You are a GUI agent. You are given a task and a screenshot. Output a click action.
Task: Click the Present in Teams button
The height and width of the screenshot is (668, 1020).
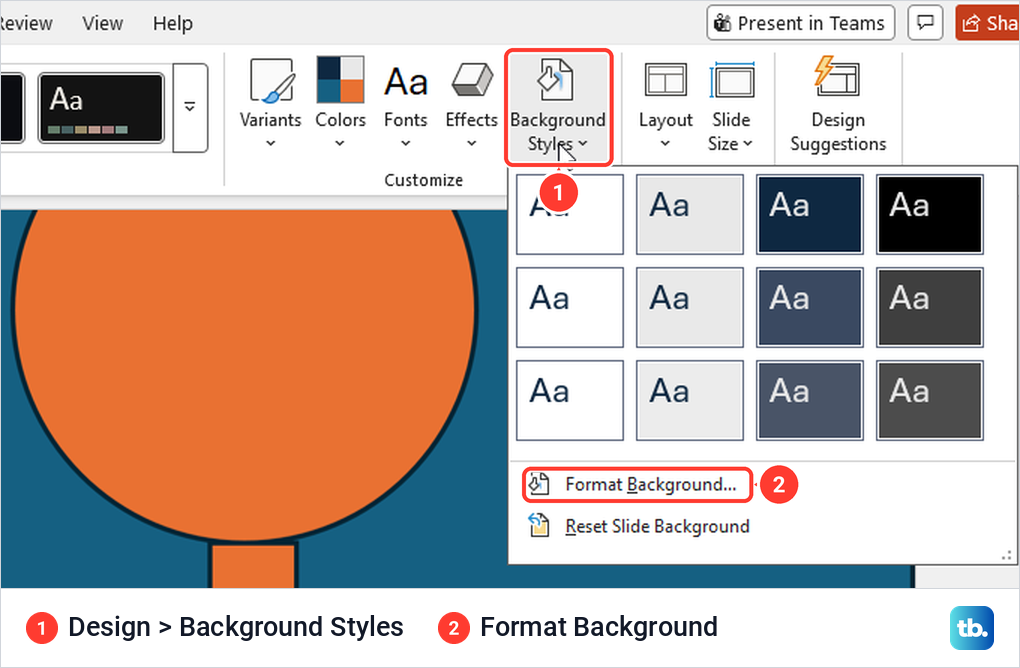[801, 23]
